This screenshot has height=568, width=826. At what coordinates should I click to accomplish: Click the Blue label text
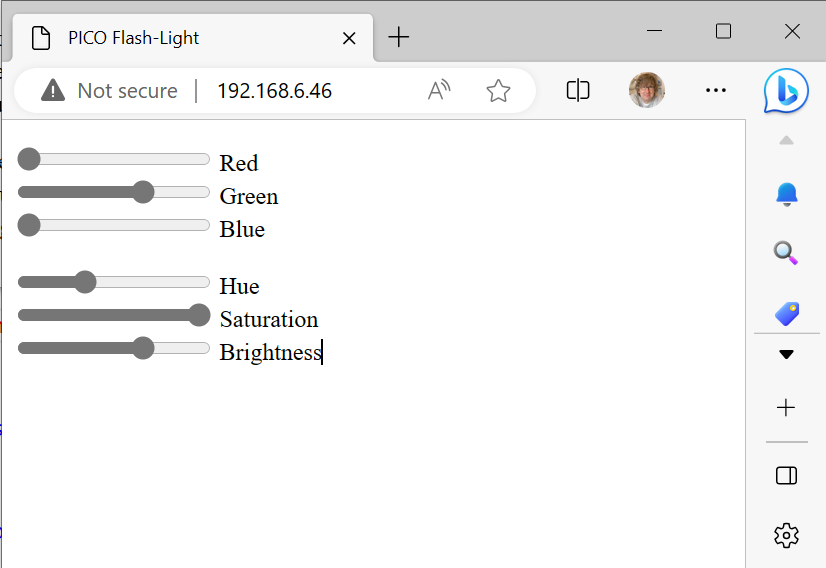242,229
